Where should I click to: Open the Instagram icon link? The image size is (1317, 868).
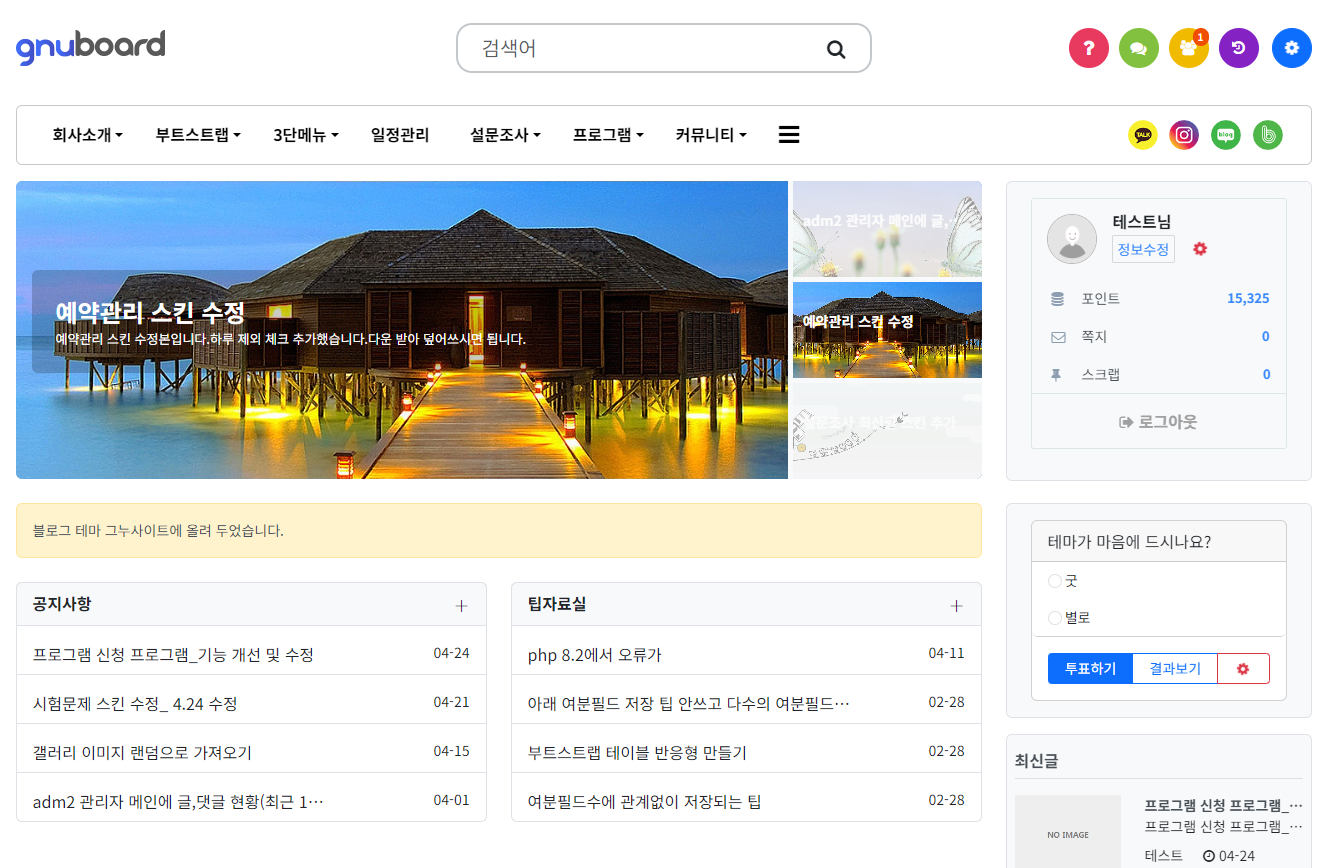(1184, 135)
